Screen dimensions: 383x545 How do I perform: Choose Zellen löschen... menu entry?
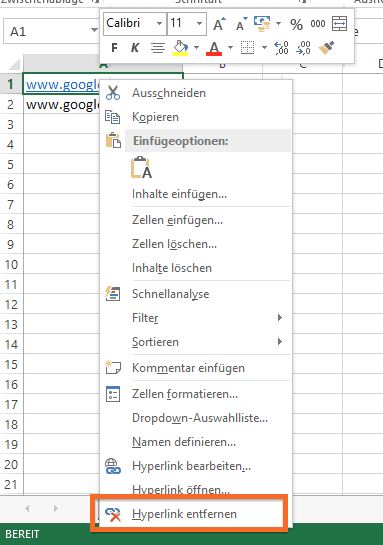(196, 244)
